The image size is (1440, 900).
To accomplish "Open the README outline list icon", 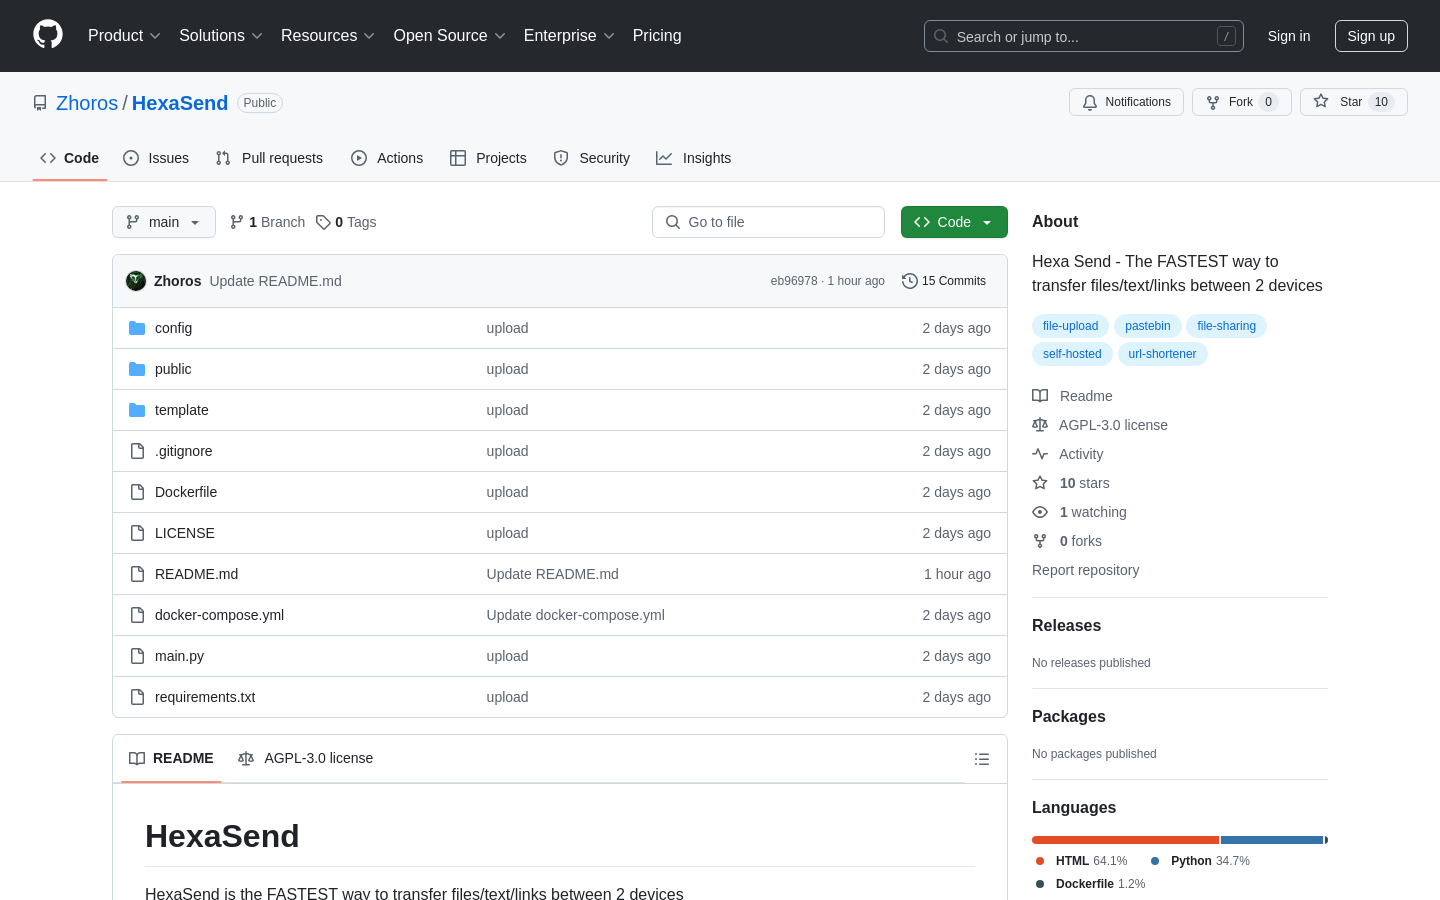I will (x=982, y=759).
